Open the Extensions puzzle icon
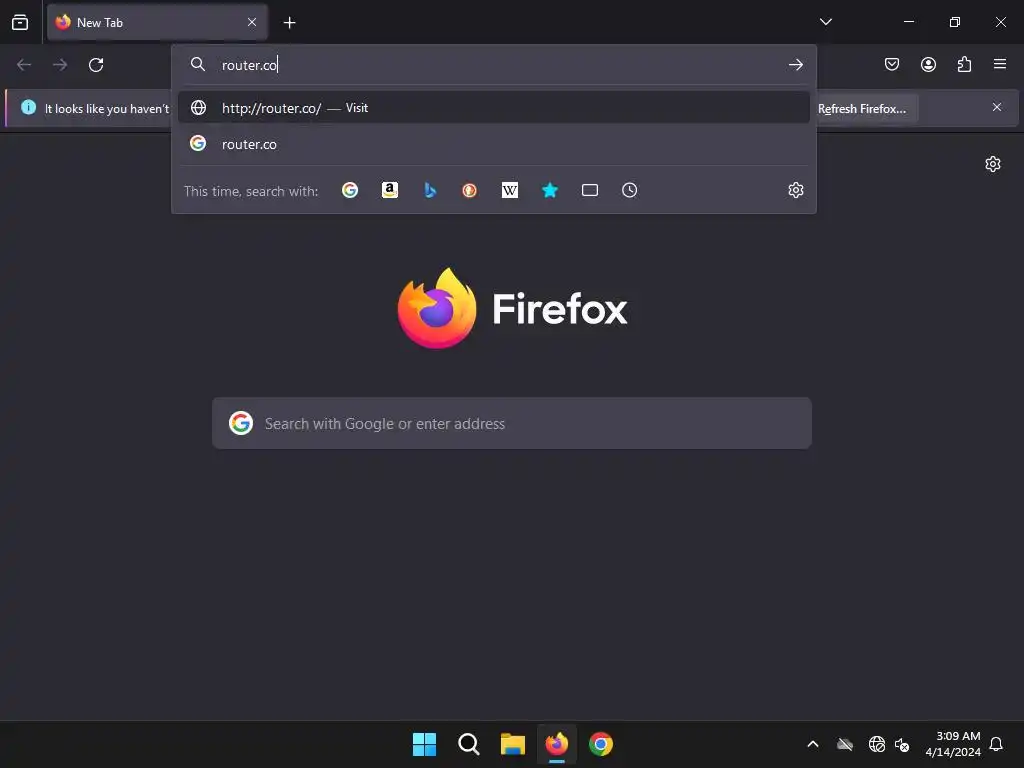1024x768 pixels. [x=964, y=64]
